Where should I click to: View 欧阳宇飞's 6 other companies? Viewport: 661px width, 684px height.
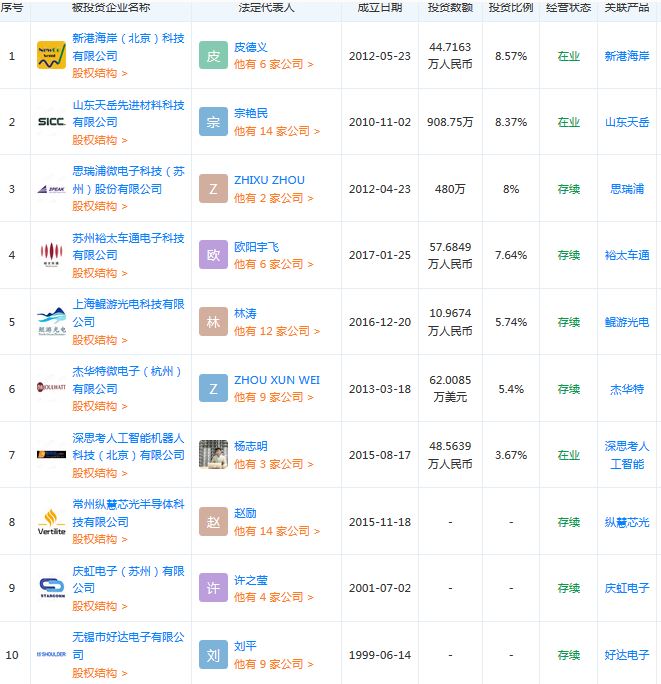tap(274, 264)
